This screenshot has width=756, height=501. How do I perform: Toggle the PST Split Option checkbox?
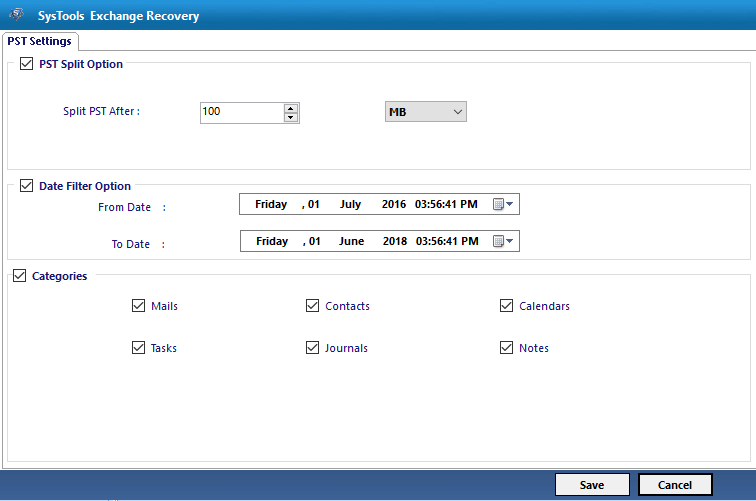point(26,64)
